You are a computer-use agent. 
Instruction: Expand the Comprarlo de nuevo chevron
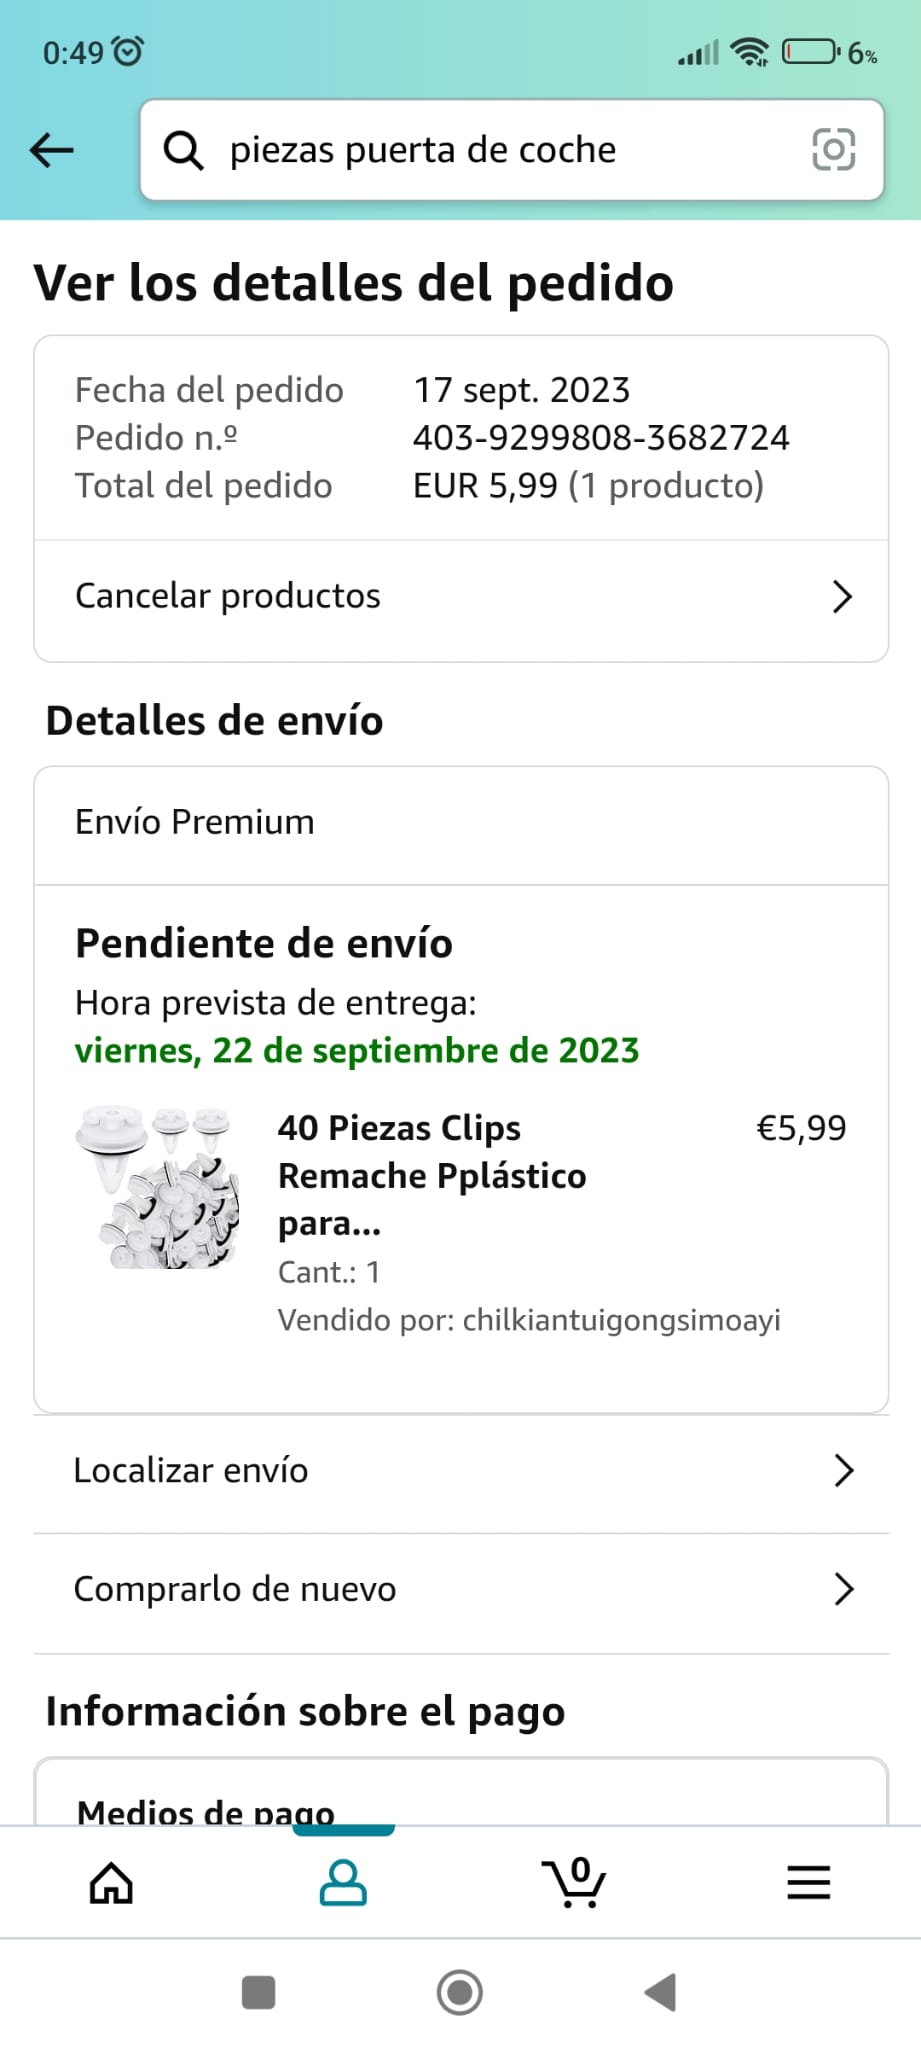pos(843,1589)
